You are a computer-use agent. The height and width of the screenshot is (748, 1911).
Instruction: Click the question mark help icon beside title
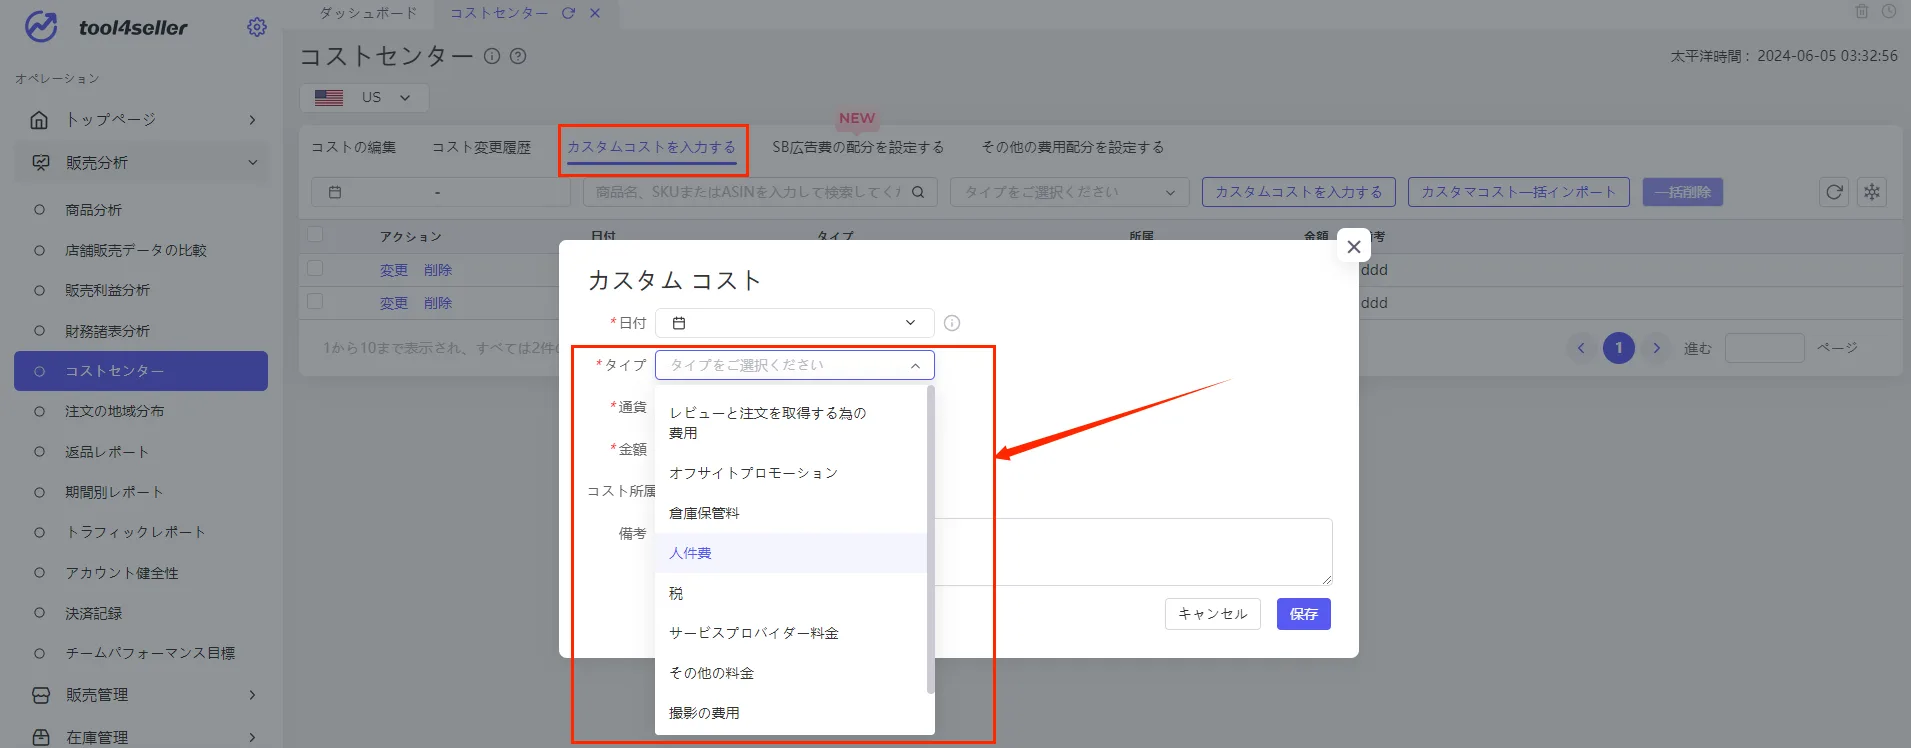click(x=518, y=56)
